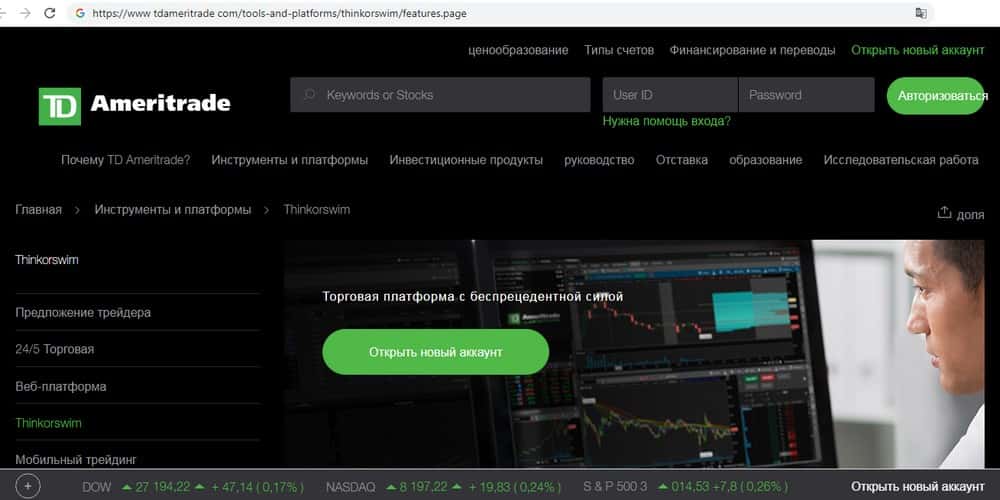Image resolution: width=1000 pixels, height=500 pixels.
Task: Click the banner headline Торговая платформа text
Action: [x=473, y=297]
